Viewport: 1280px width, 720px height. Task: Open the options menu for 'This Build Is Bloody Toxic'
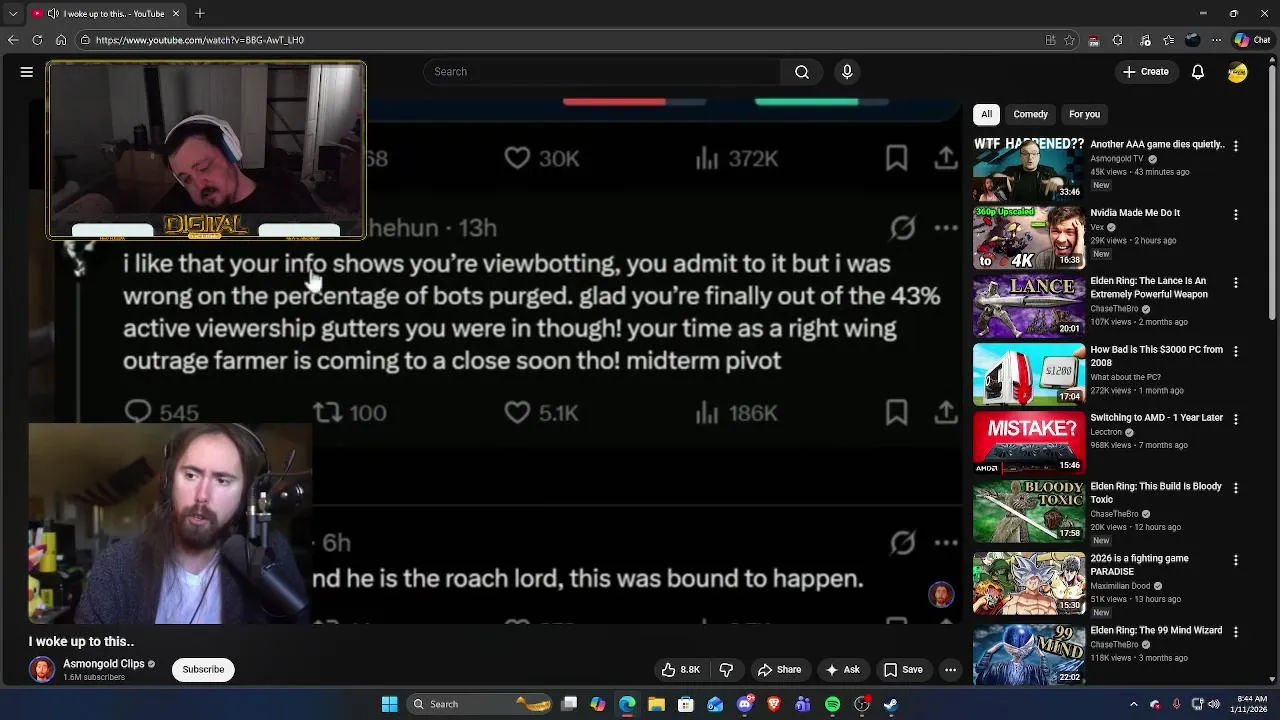pyautogui.click(x=1236, y=488)
